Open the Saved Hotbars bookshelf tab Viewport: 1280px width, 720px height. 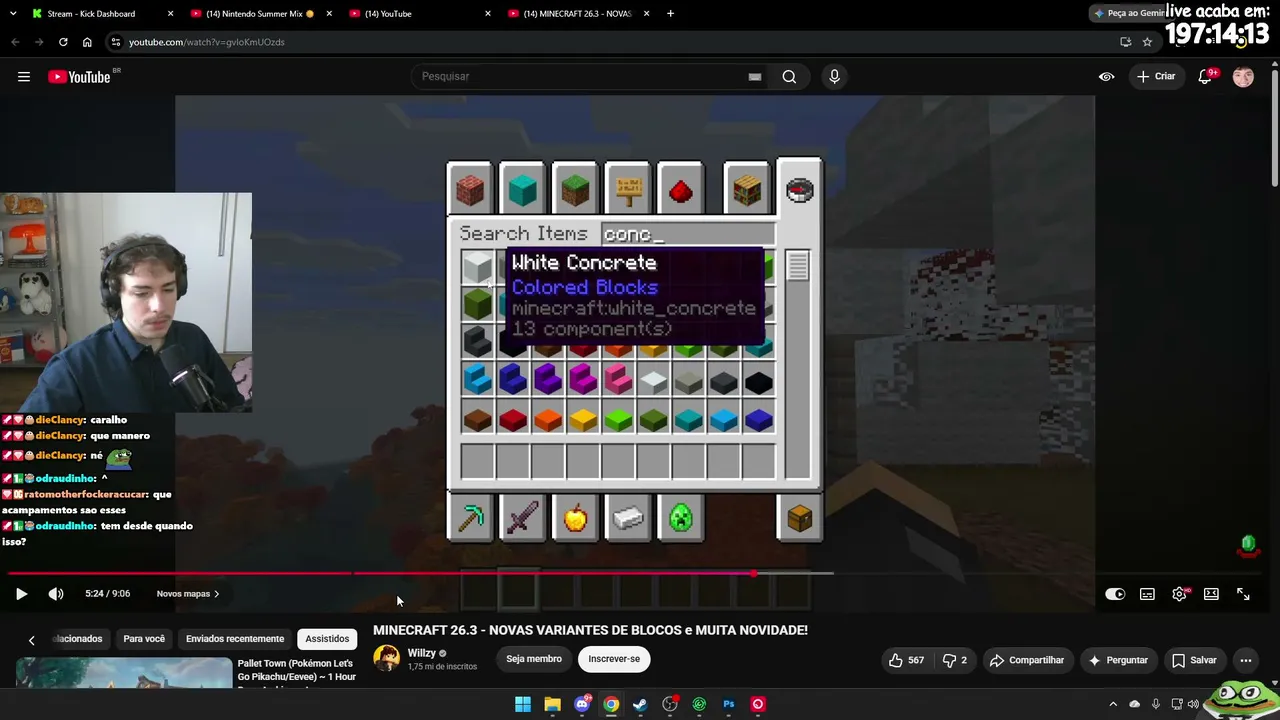click(x=747, y=189)
